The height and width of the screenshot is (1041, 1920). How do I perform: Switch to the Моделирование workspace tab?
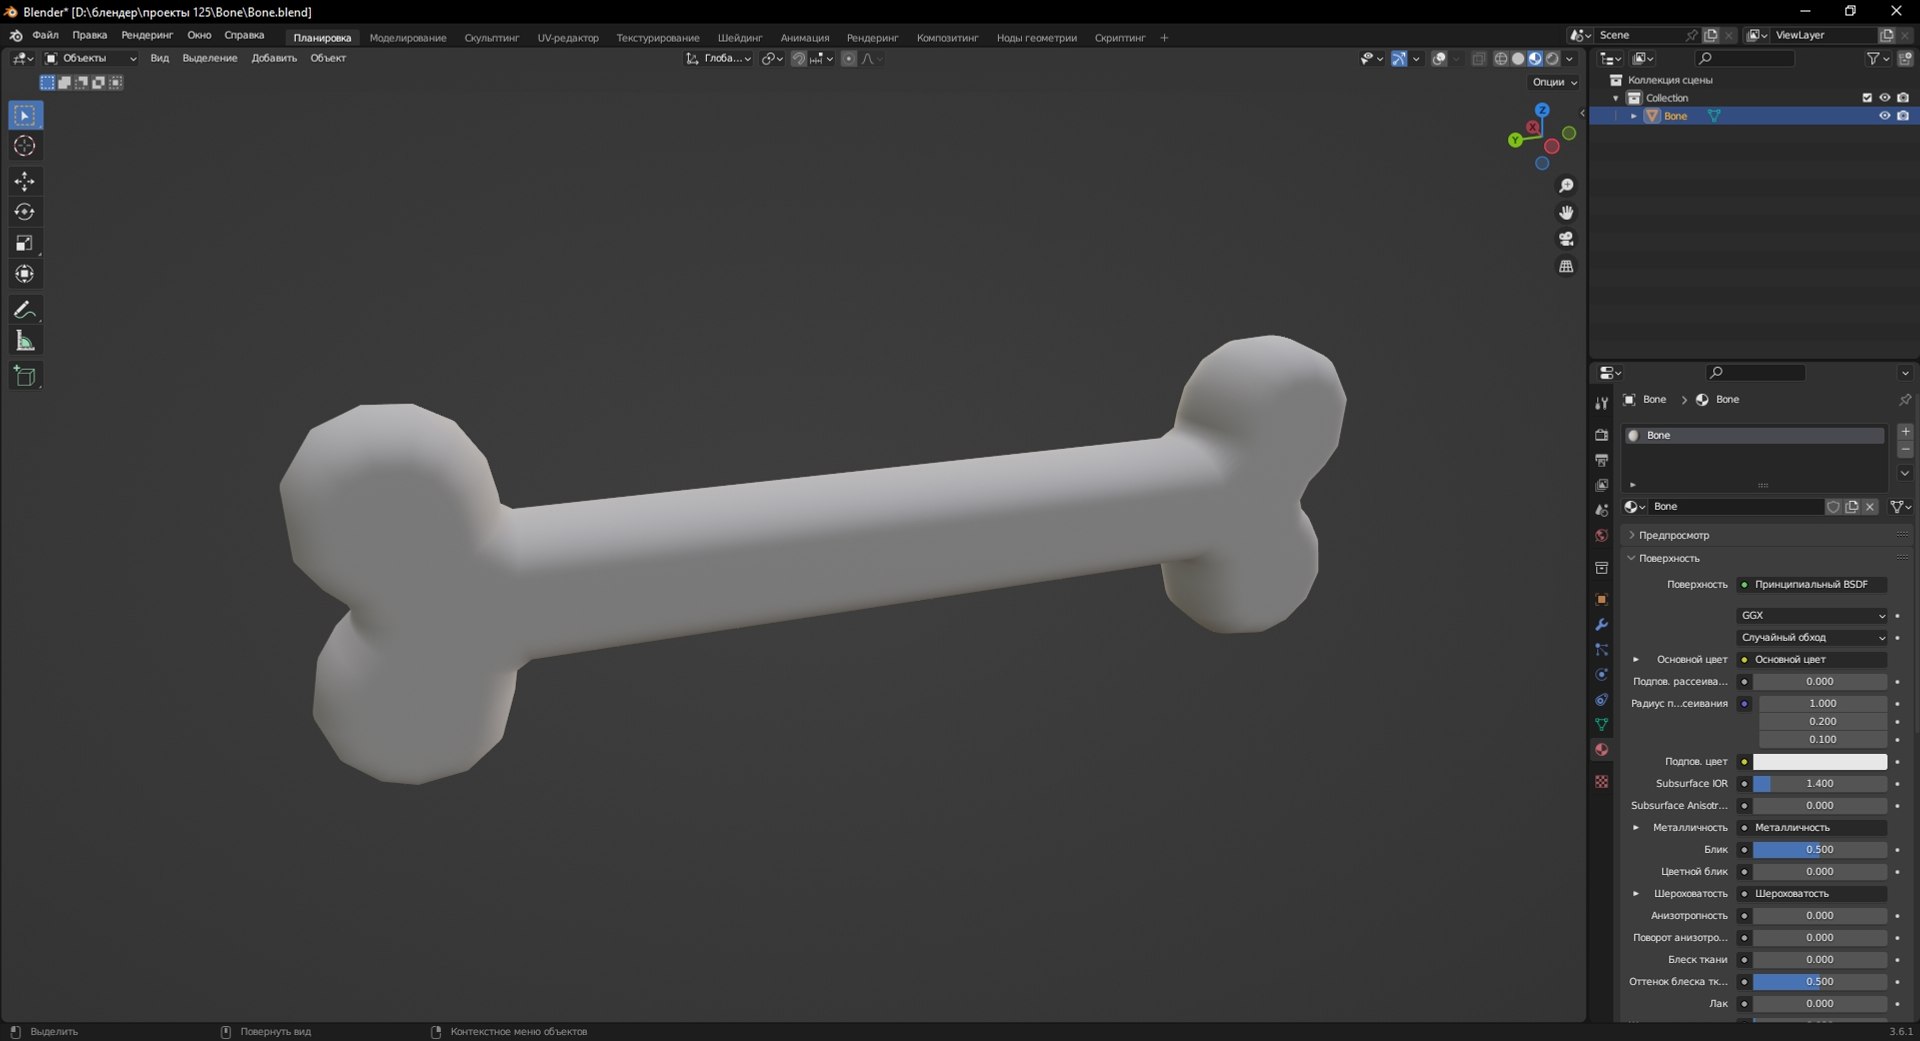408,38
